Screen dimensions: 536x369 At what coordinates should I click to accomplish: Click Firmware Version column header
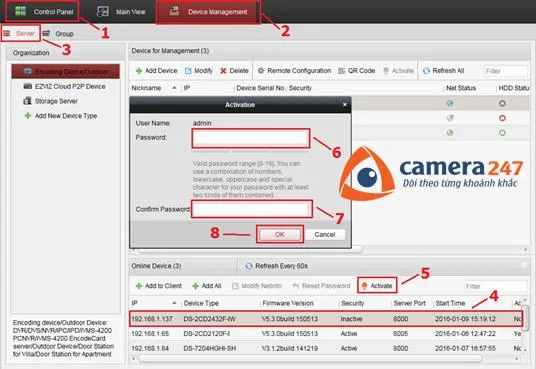288,303
